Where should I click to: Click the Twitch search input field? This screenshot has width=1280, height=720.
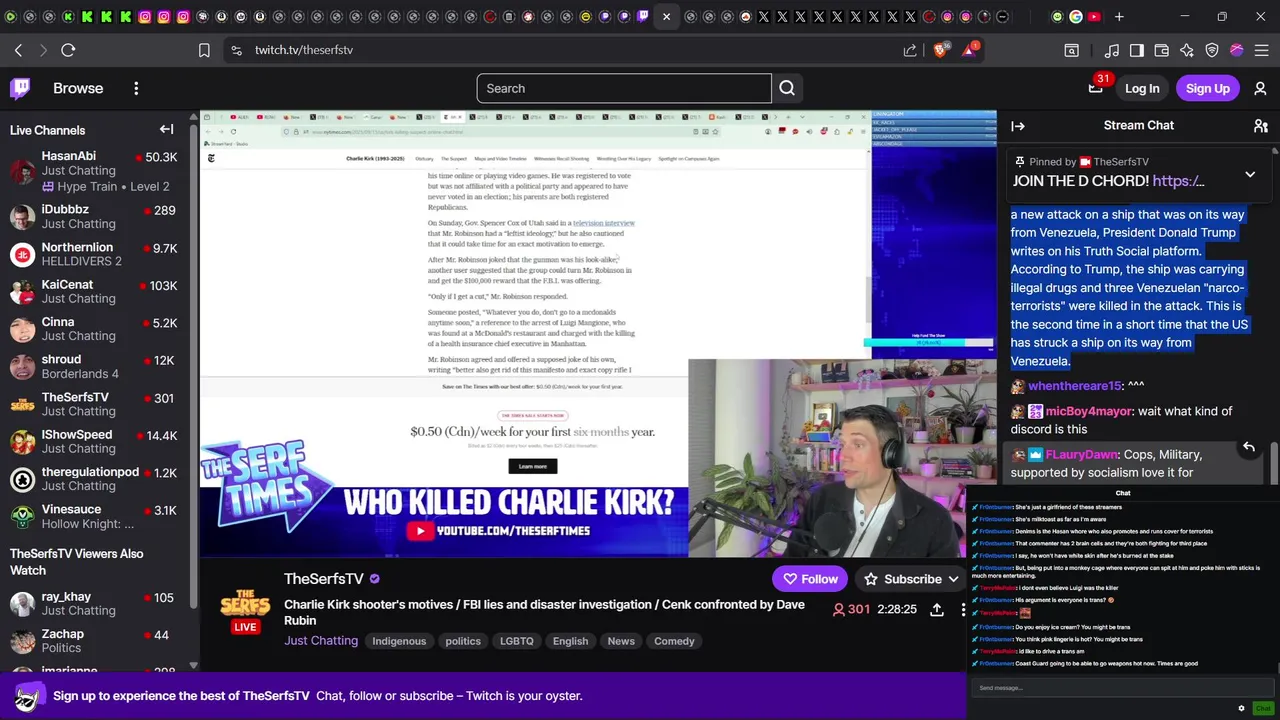pos(624,88)
